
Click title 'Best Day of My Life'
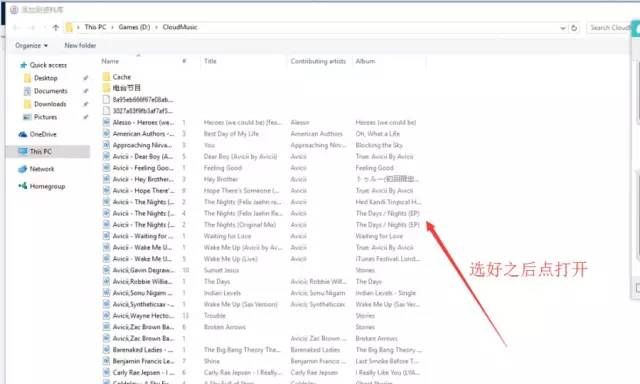tap(231, 134)
